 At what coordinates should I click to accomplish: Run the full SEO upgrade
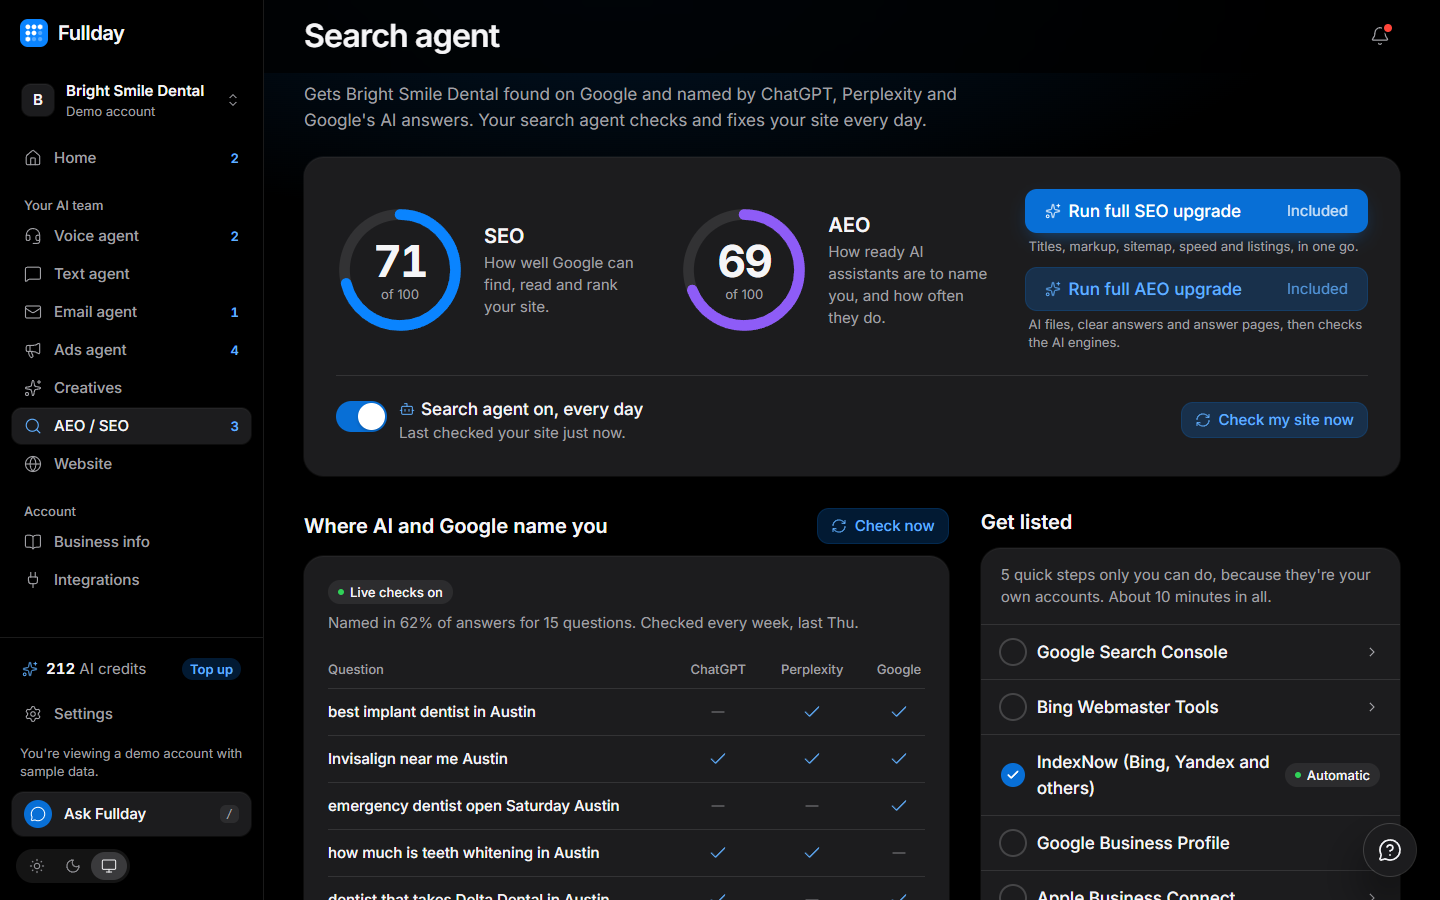tap(1196, 211)
